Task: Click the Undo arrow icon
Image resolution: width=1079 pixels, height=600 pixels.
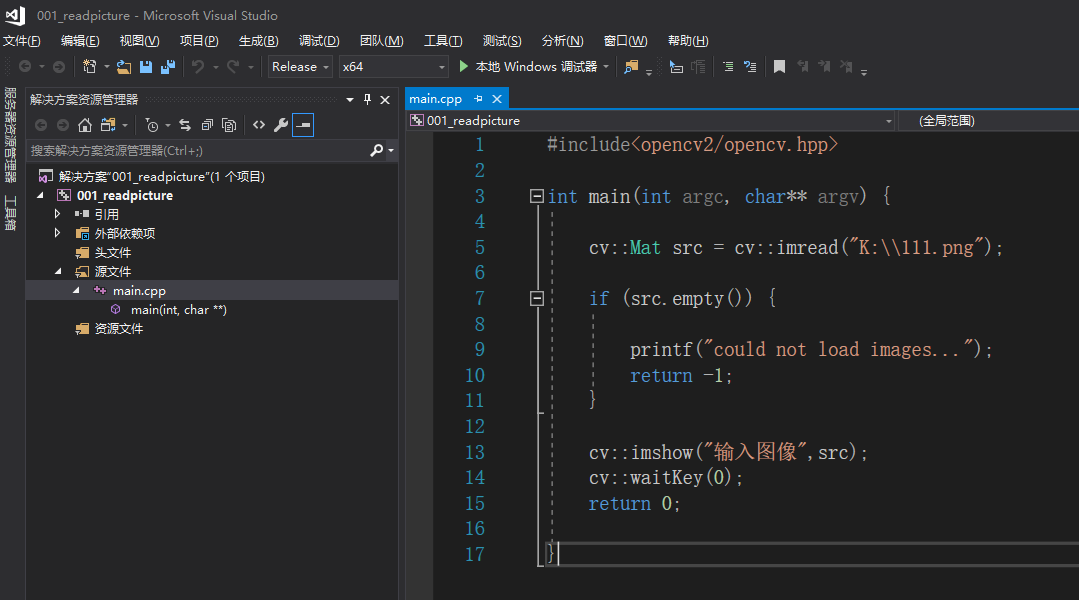Action: pos(198,67)
